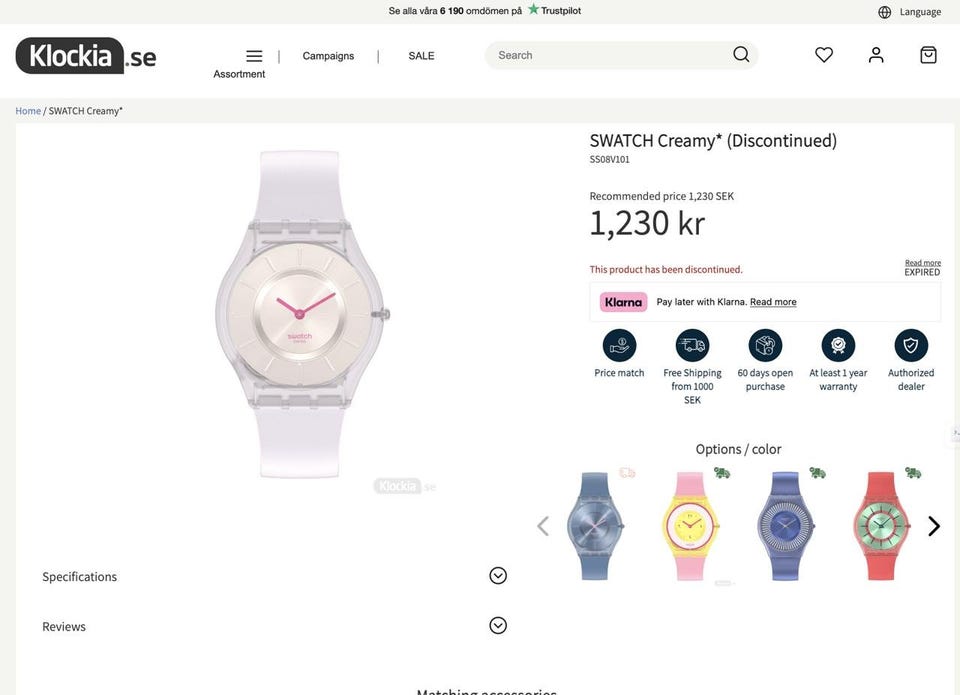Click the Price match icon

pos(619,345)
